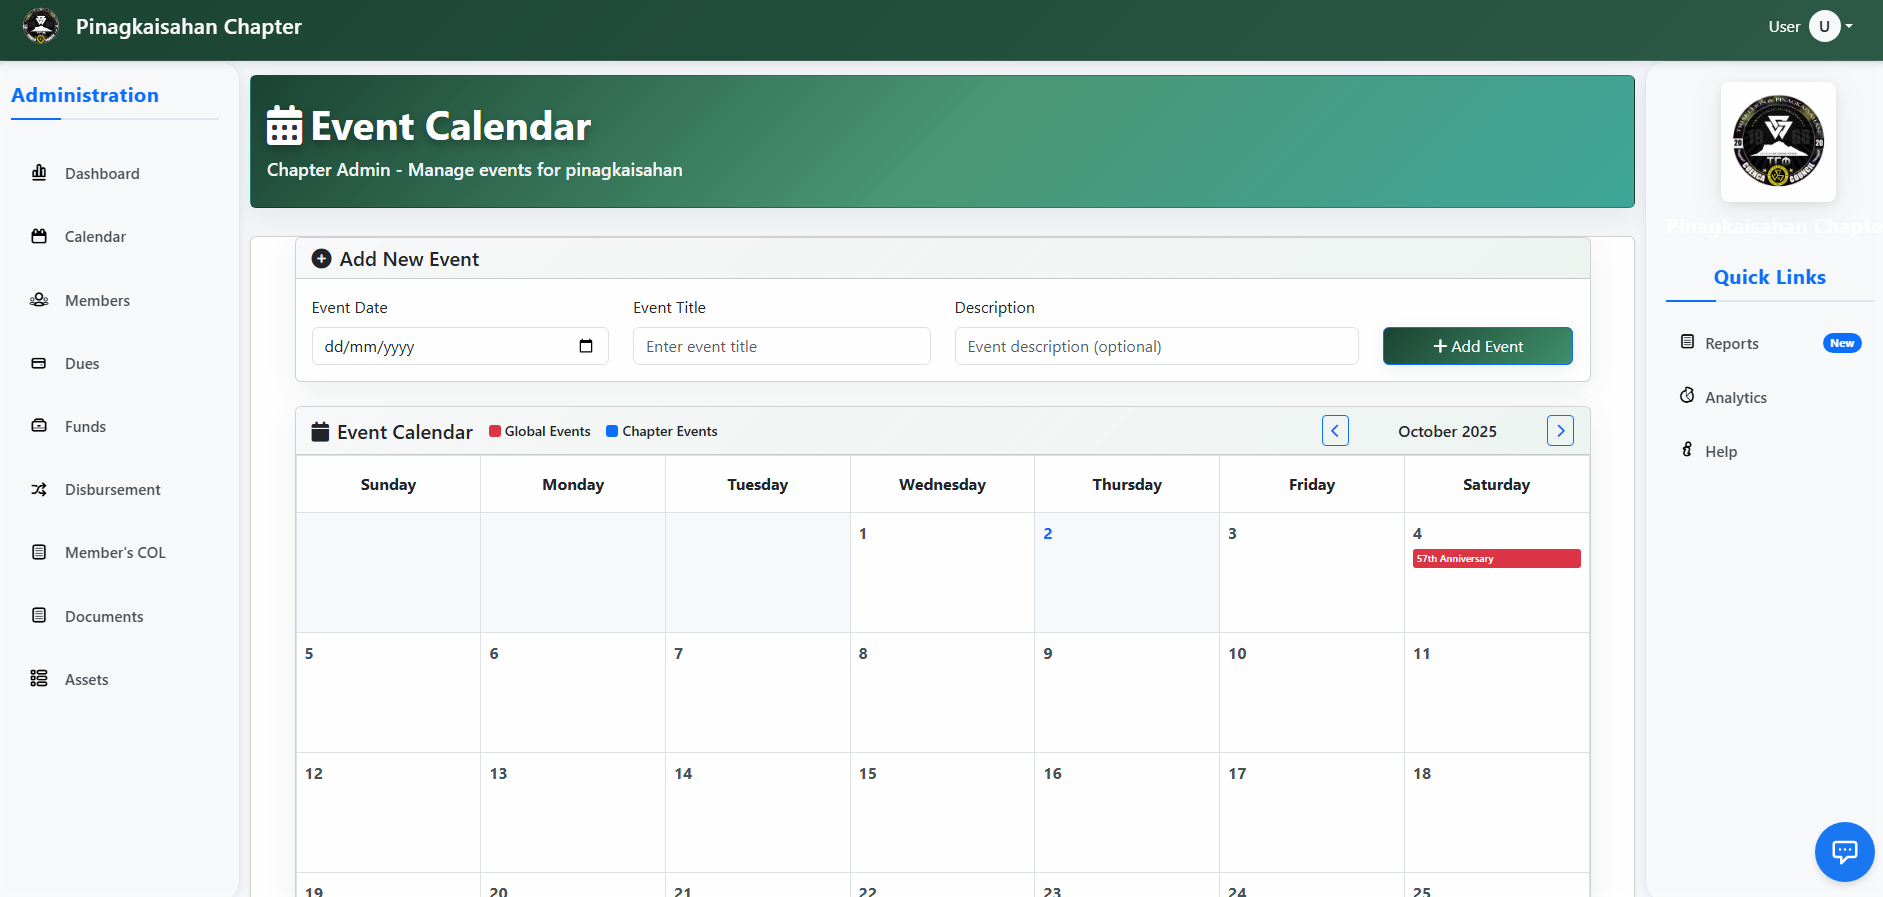Click the Assets list icon
The width and height of the screenshot is (1883, 897).
tap(39, 679)
